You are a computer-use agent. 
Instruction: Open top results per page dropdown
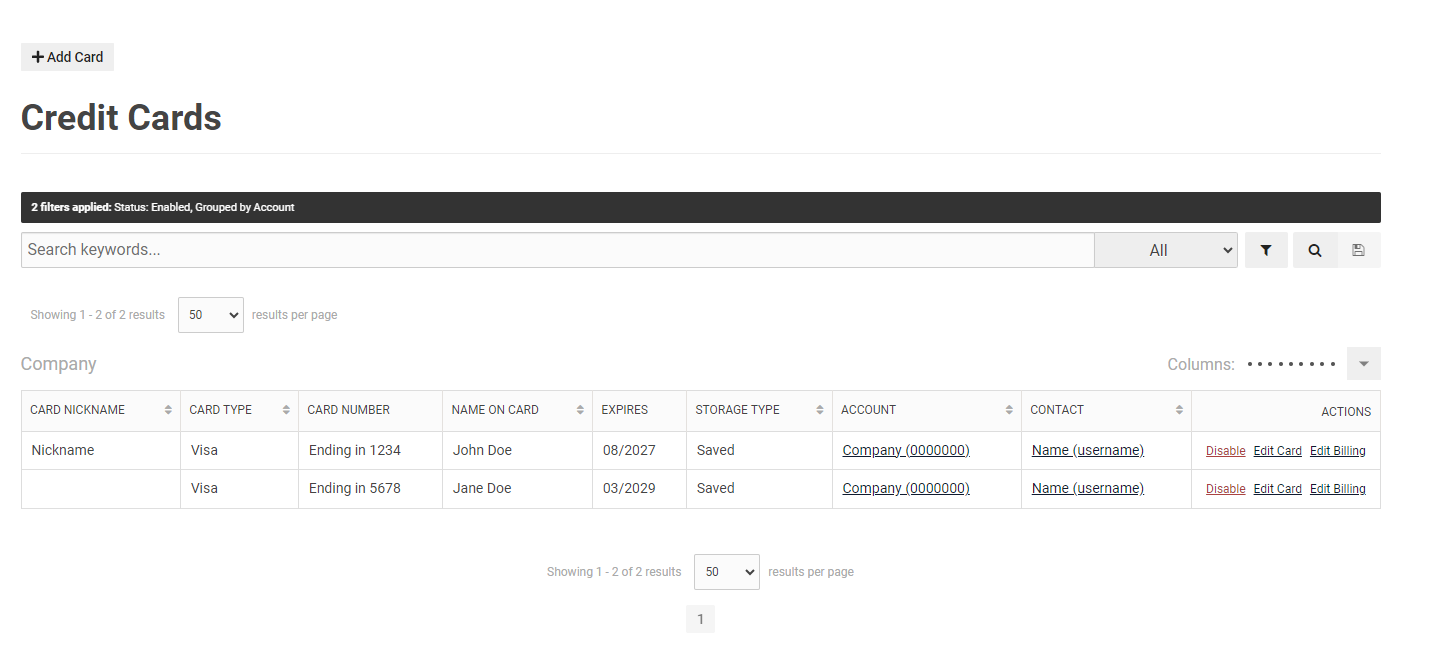click(210, 315)
